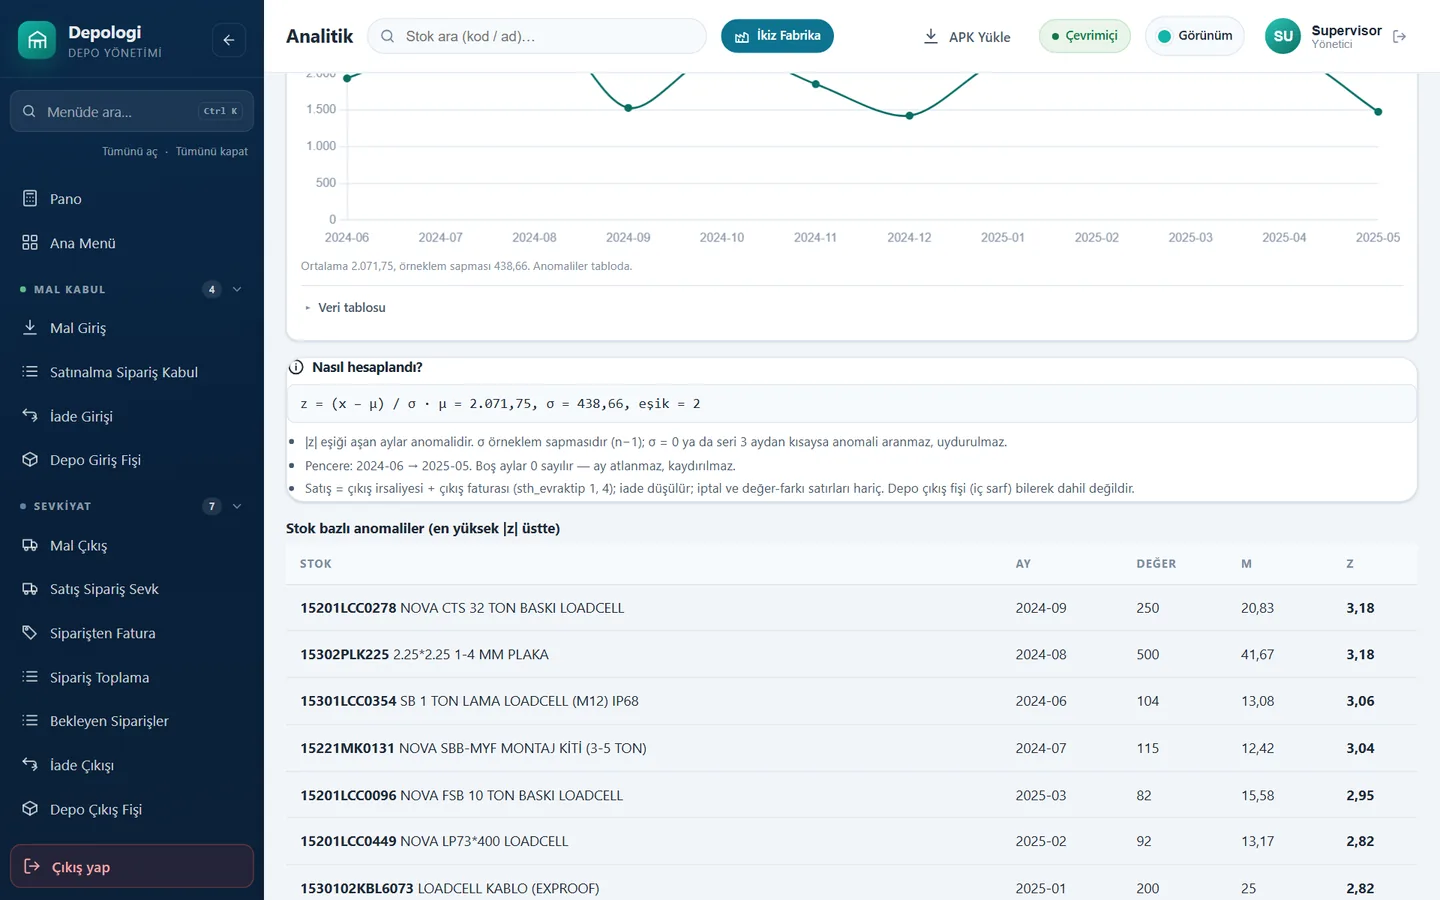Viewport: 1440px width, 900px height.
Task: Click the Ana Menü grid icon
Action: pyautogui.click(x=30, y=242)
